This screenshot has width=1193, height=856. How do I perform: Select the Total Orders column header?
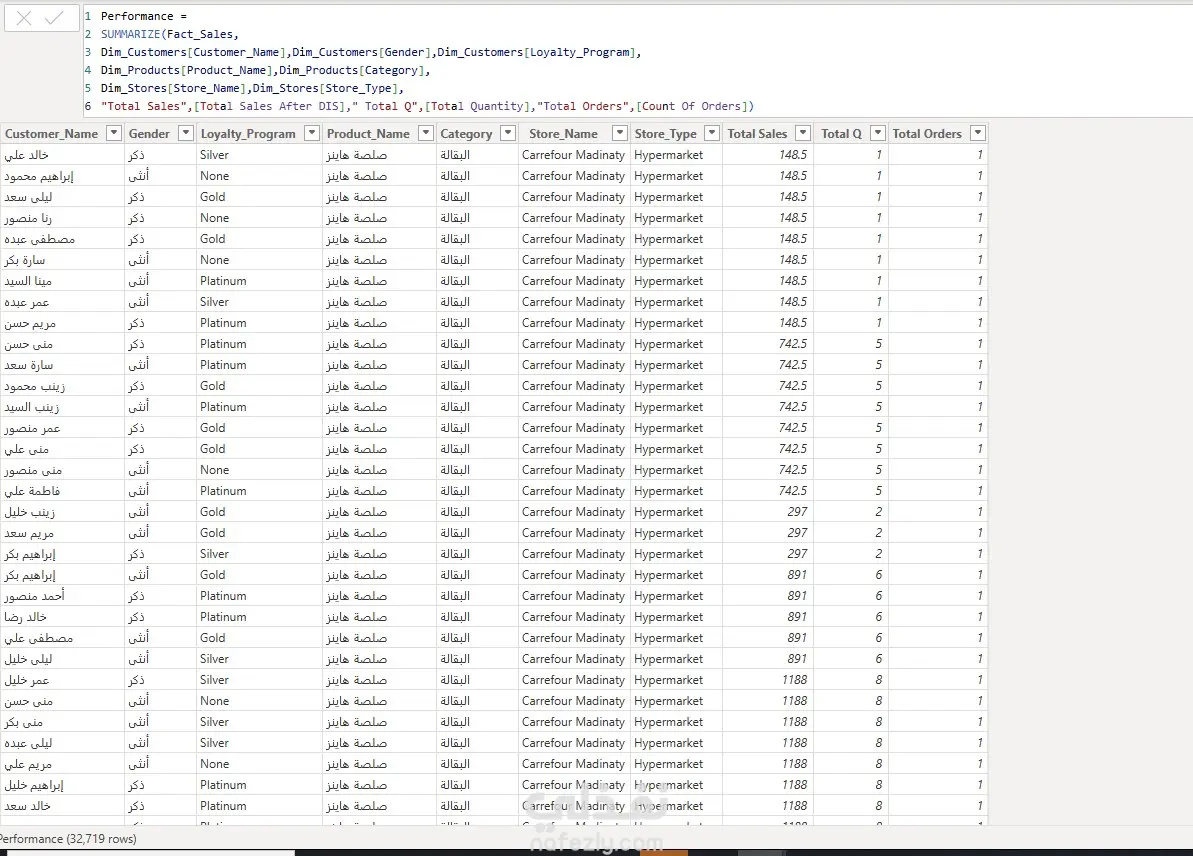point(927,134)
